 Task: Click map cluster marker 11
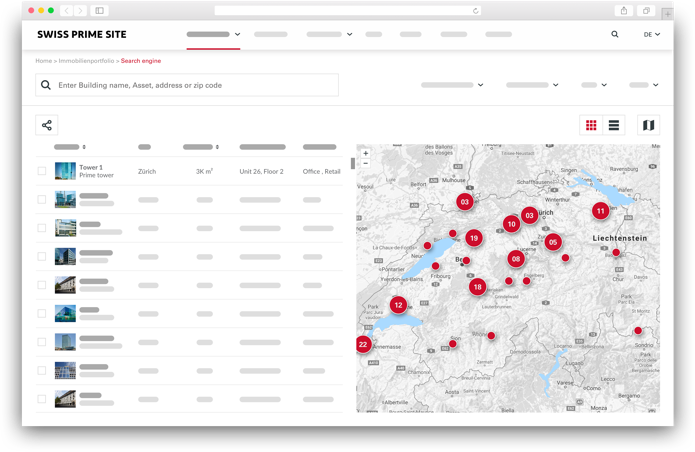[601, 211]
